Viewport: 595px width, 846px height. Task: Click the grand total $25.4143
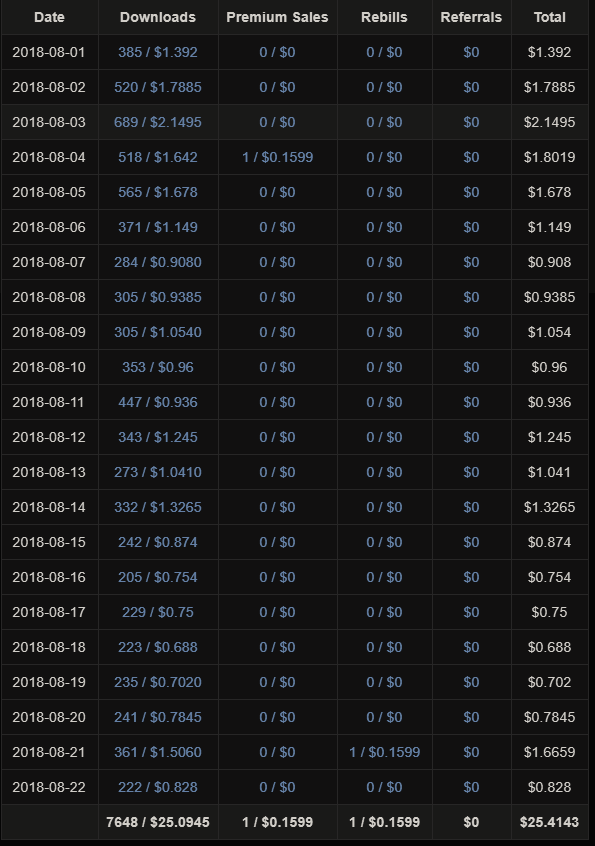[550, 822]
